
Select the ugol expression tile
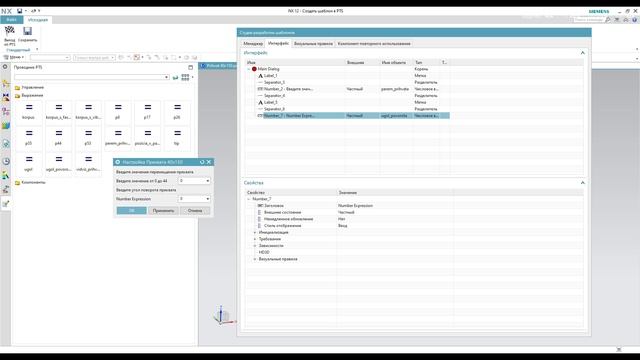pyautogui.click(x=29, y=164)
